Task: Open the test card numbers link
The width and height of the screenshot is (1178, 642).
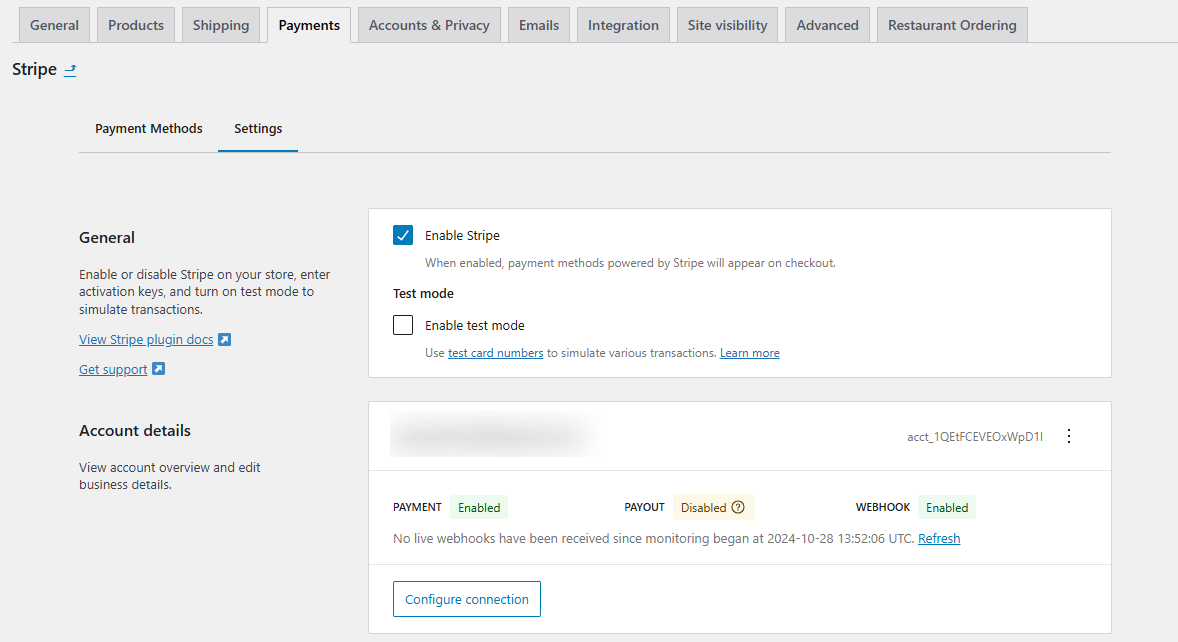Action: pyautogui.click(x=495, y=352)
